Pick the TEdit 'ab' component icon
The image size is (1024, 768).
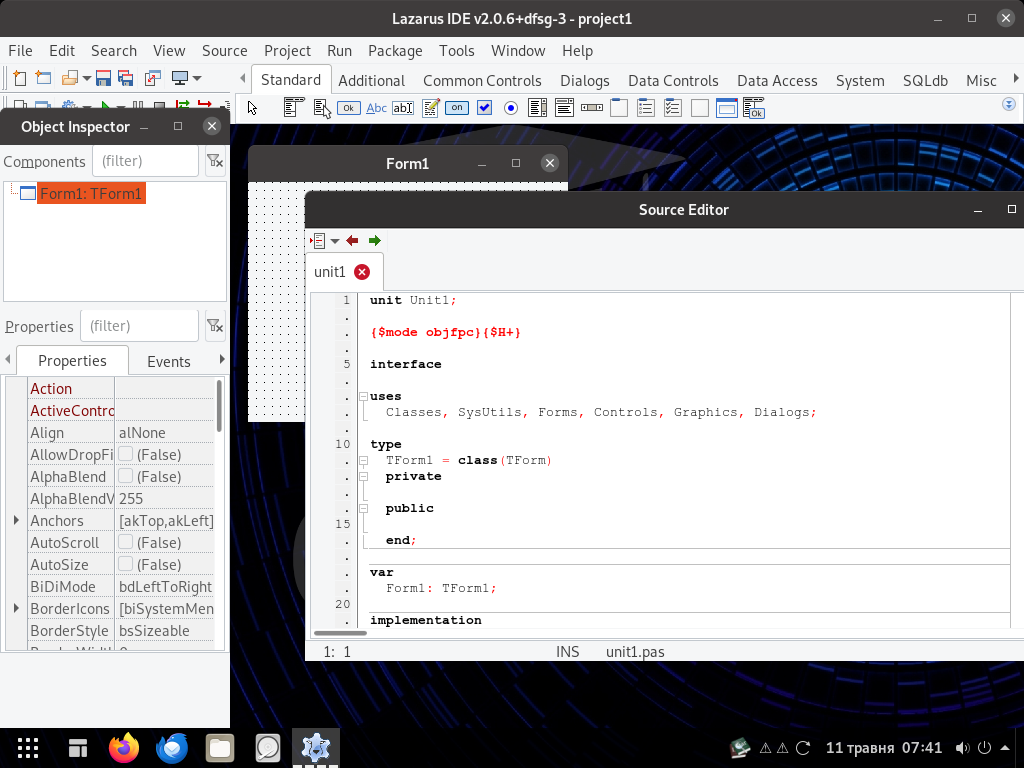pos(403,108)
